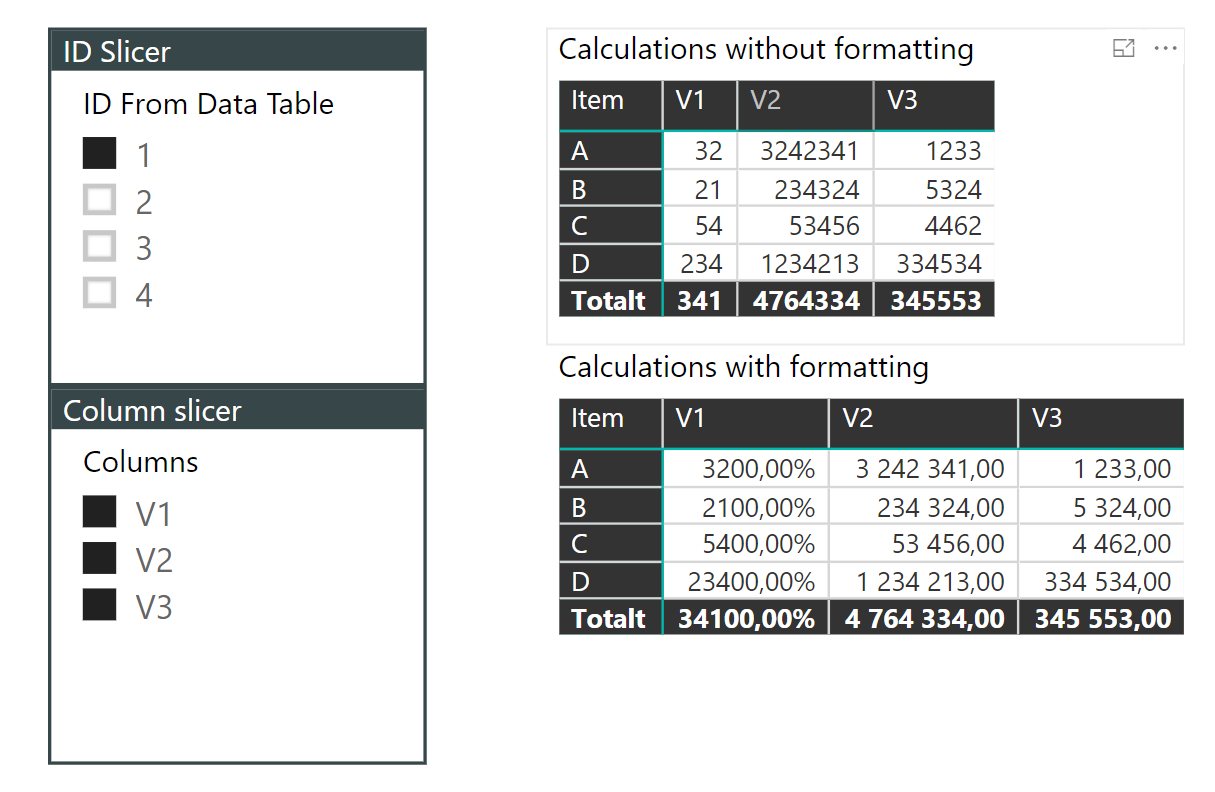Click cell value 234 324,00
Screen dimensions: 1215x792
click(941, 507)
